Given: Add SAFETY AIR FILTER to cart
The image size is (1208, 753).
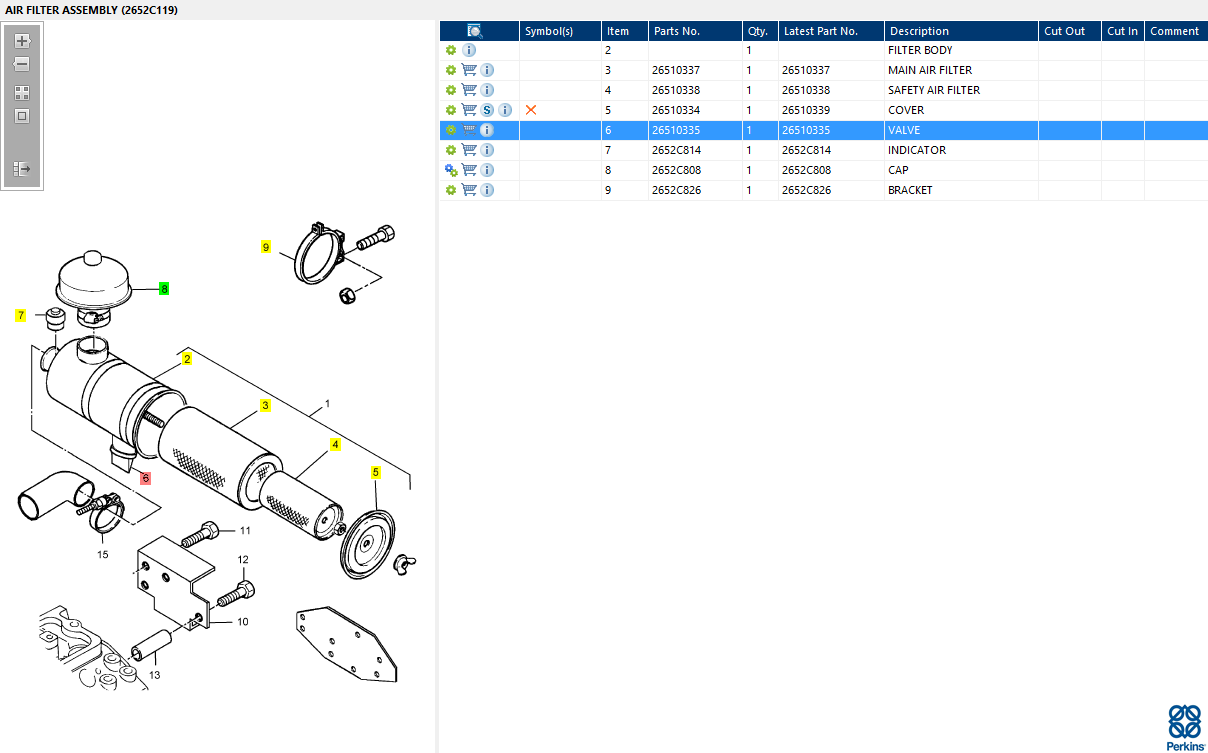Looking at the screenshot, I should [469, 90].
